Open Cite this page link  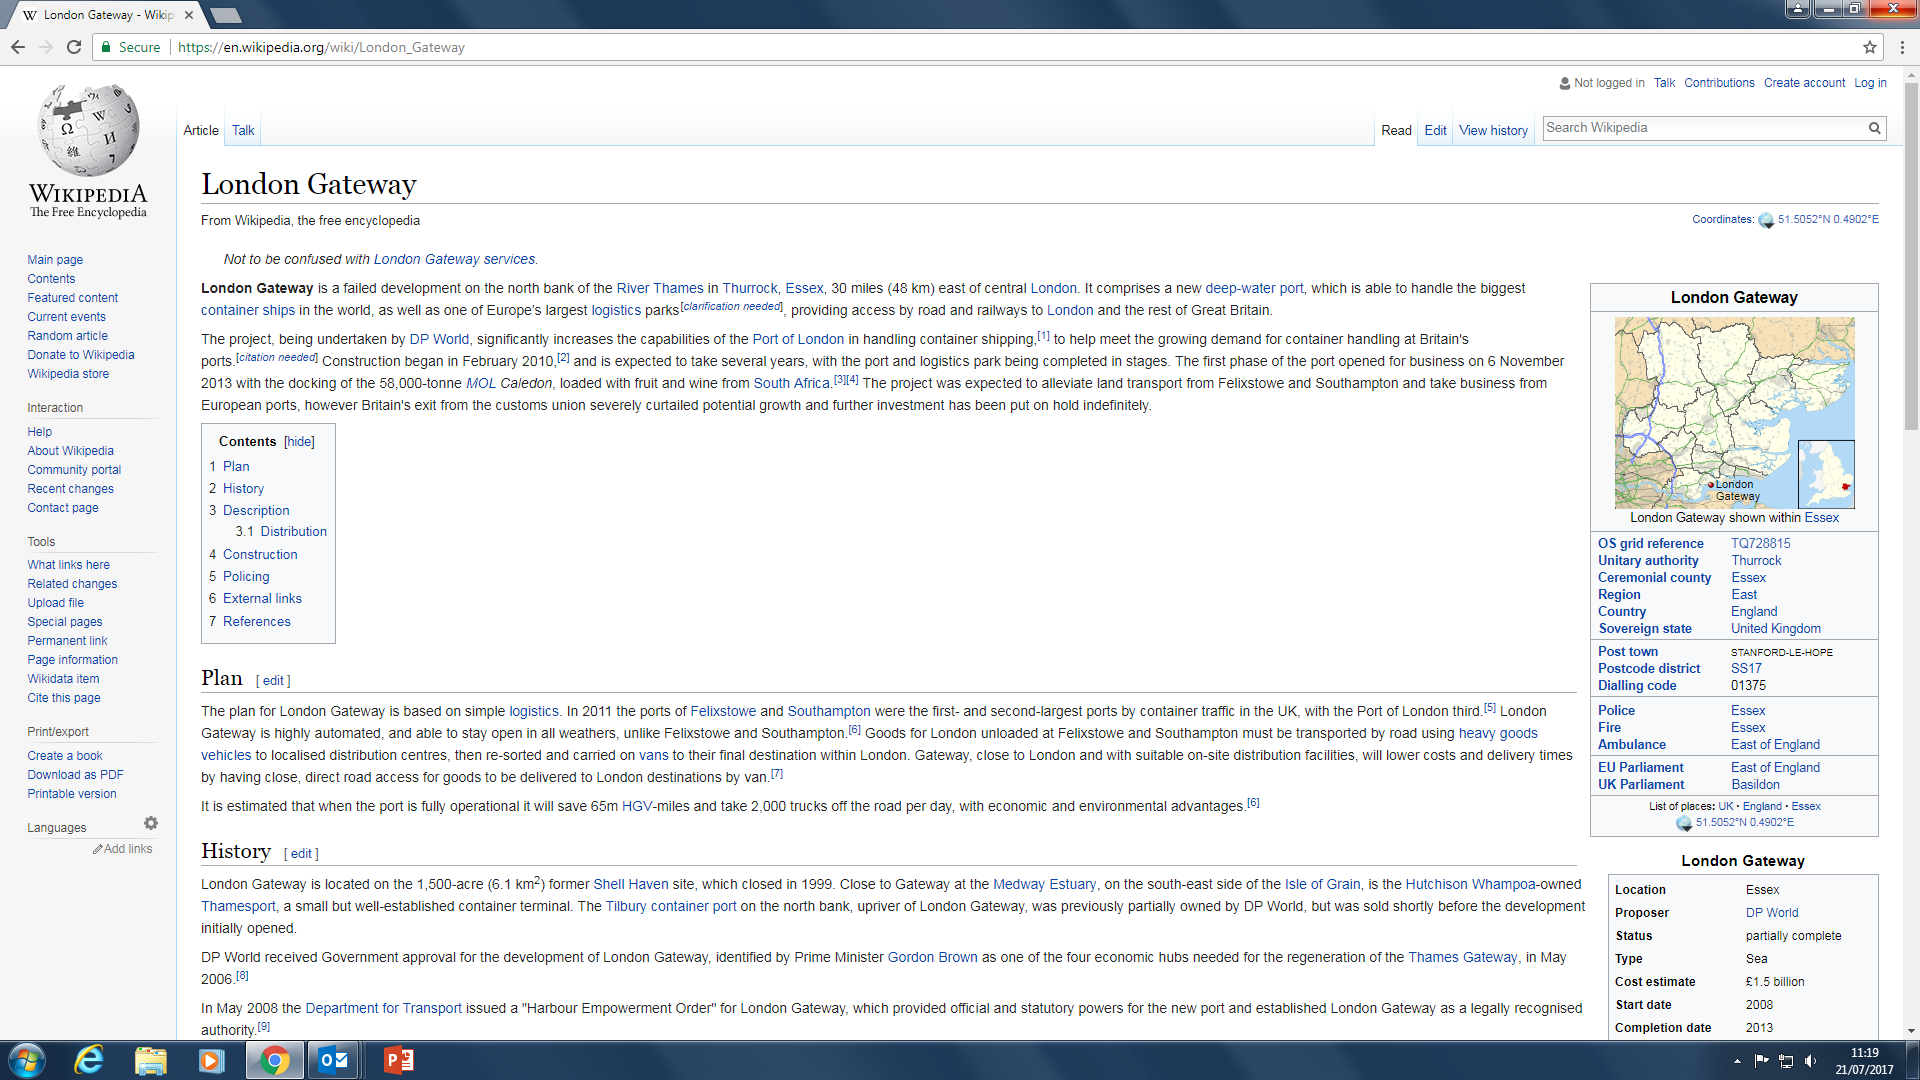(64, 699)
